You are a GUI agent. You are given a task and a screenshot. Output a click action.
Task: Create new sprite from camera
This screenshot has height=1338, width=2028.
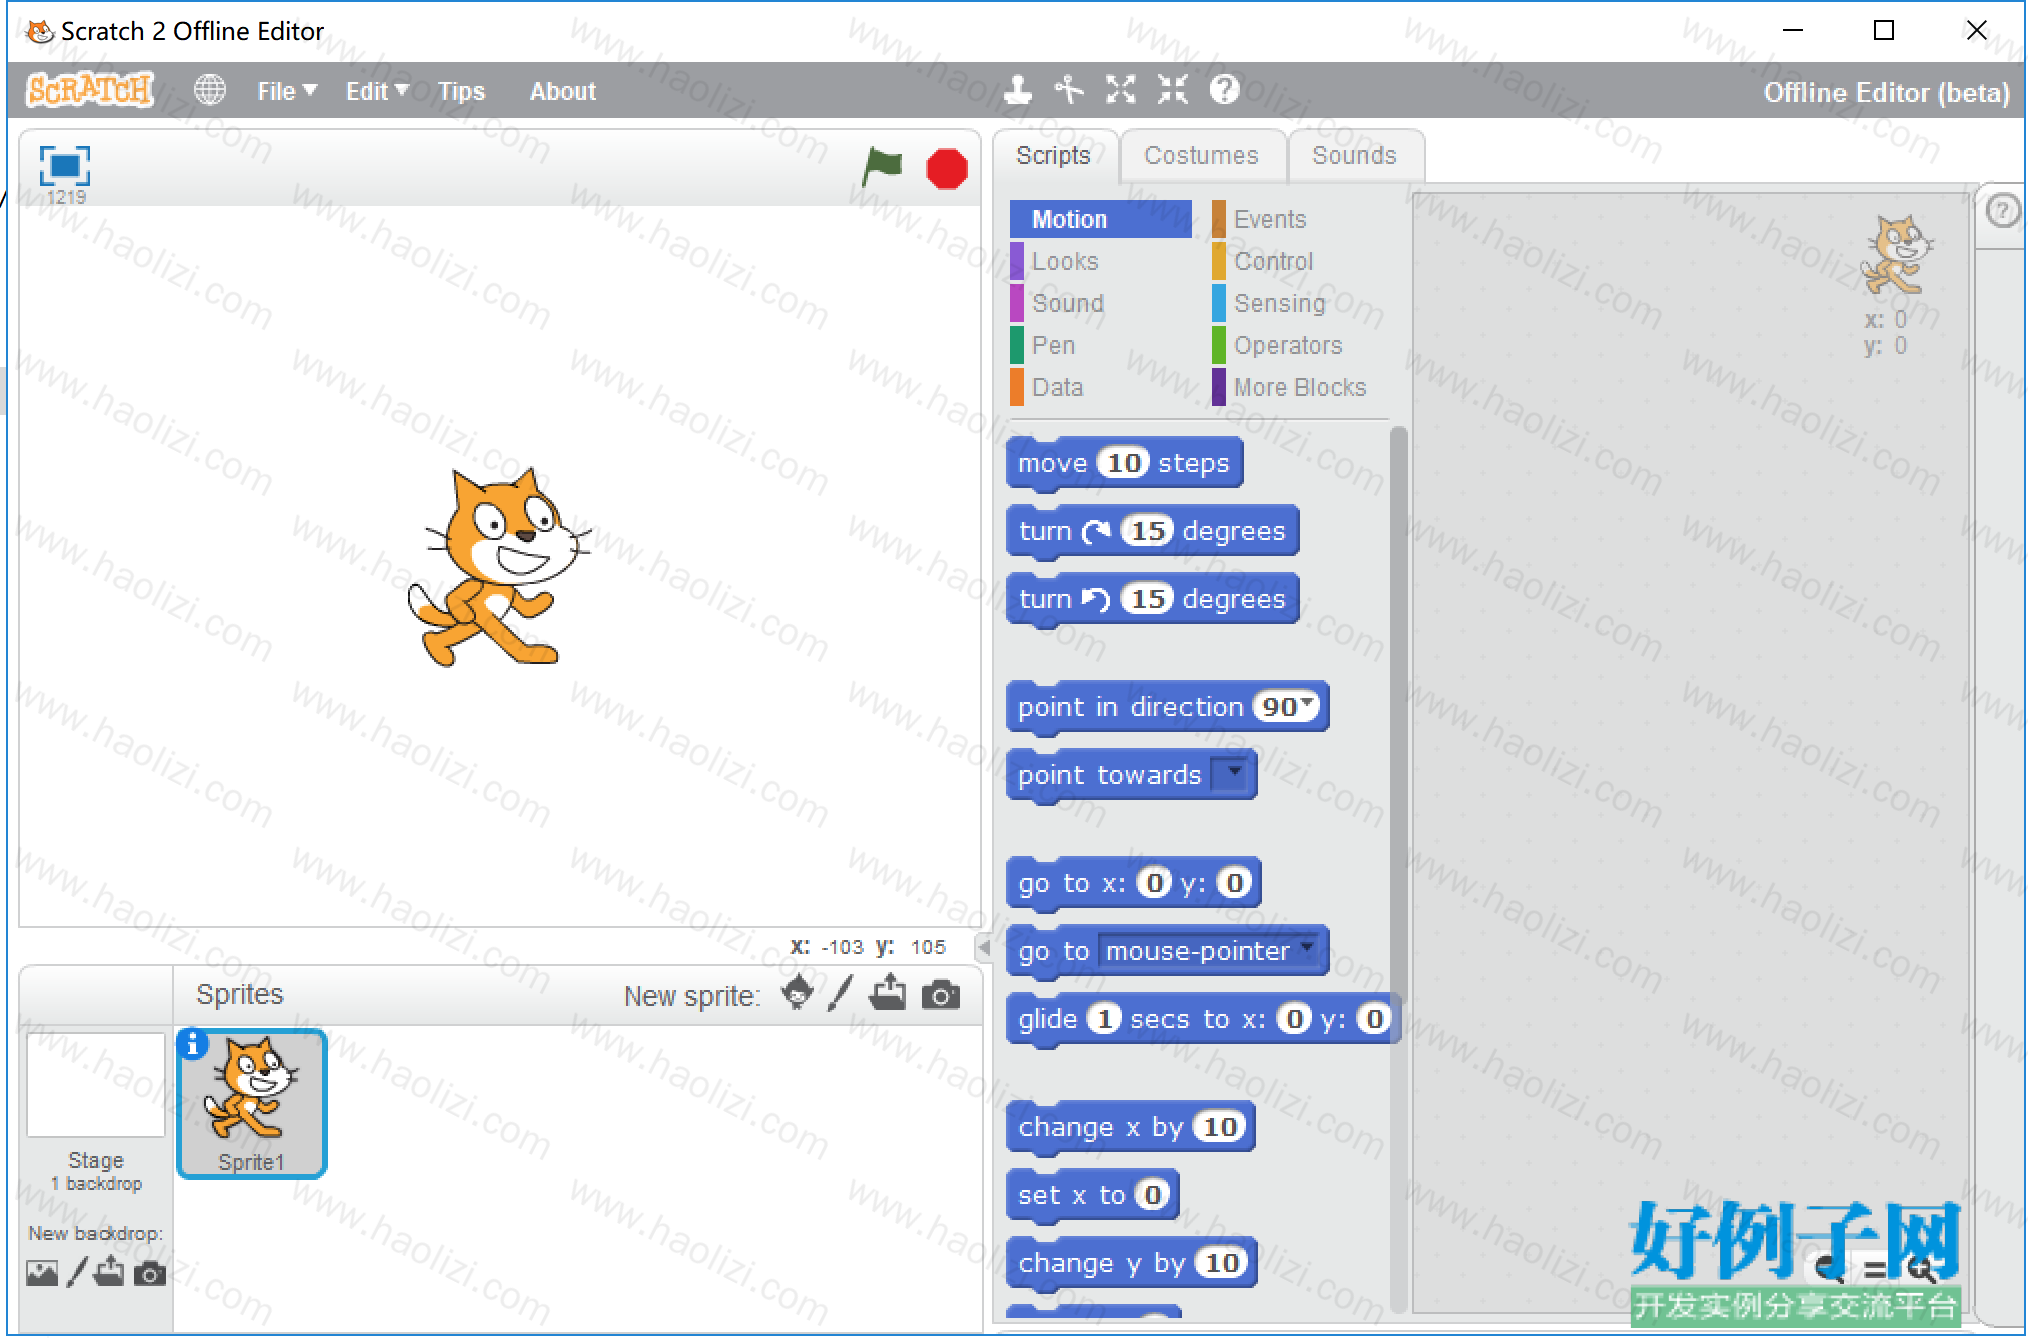[940, 995]
